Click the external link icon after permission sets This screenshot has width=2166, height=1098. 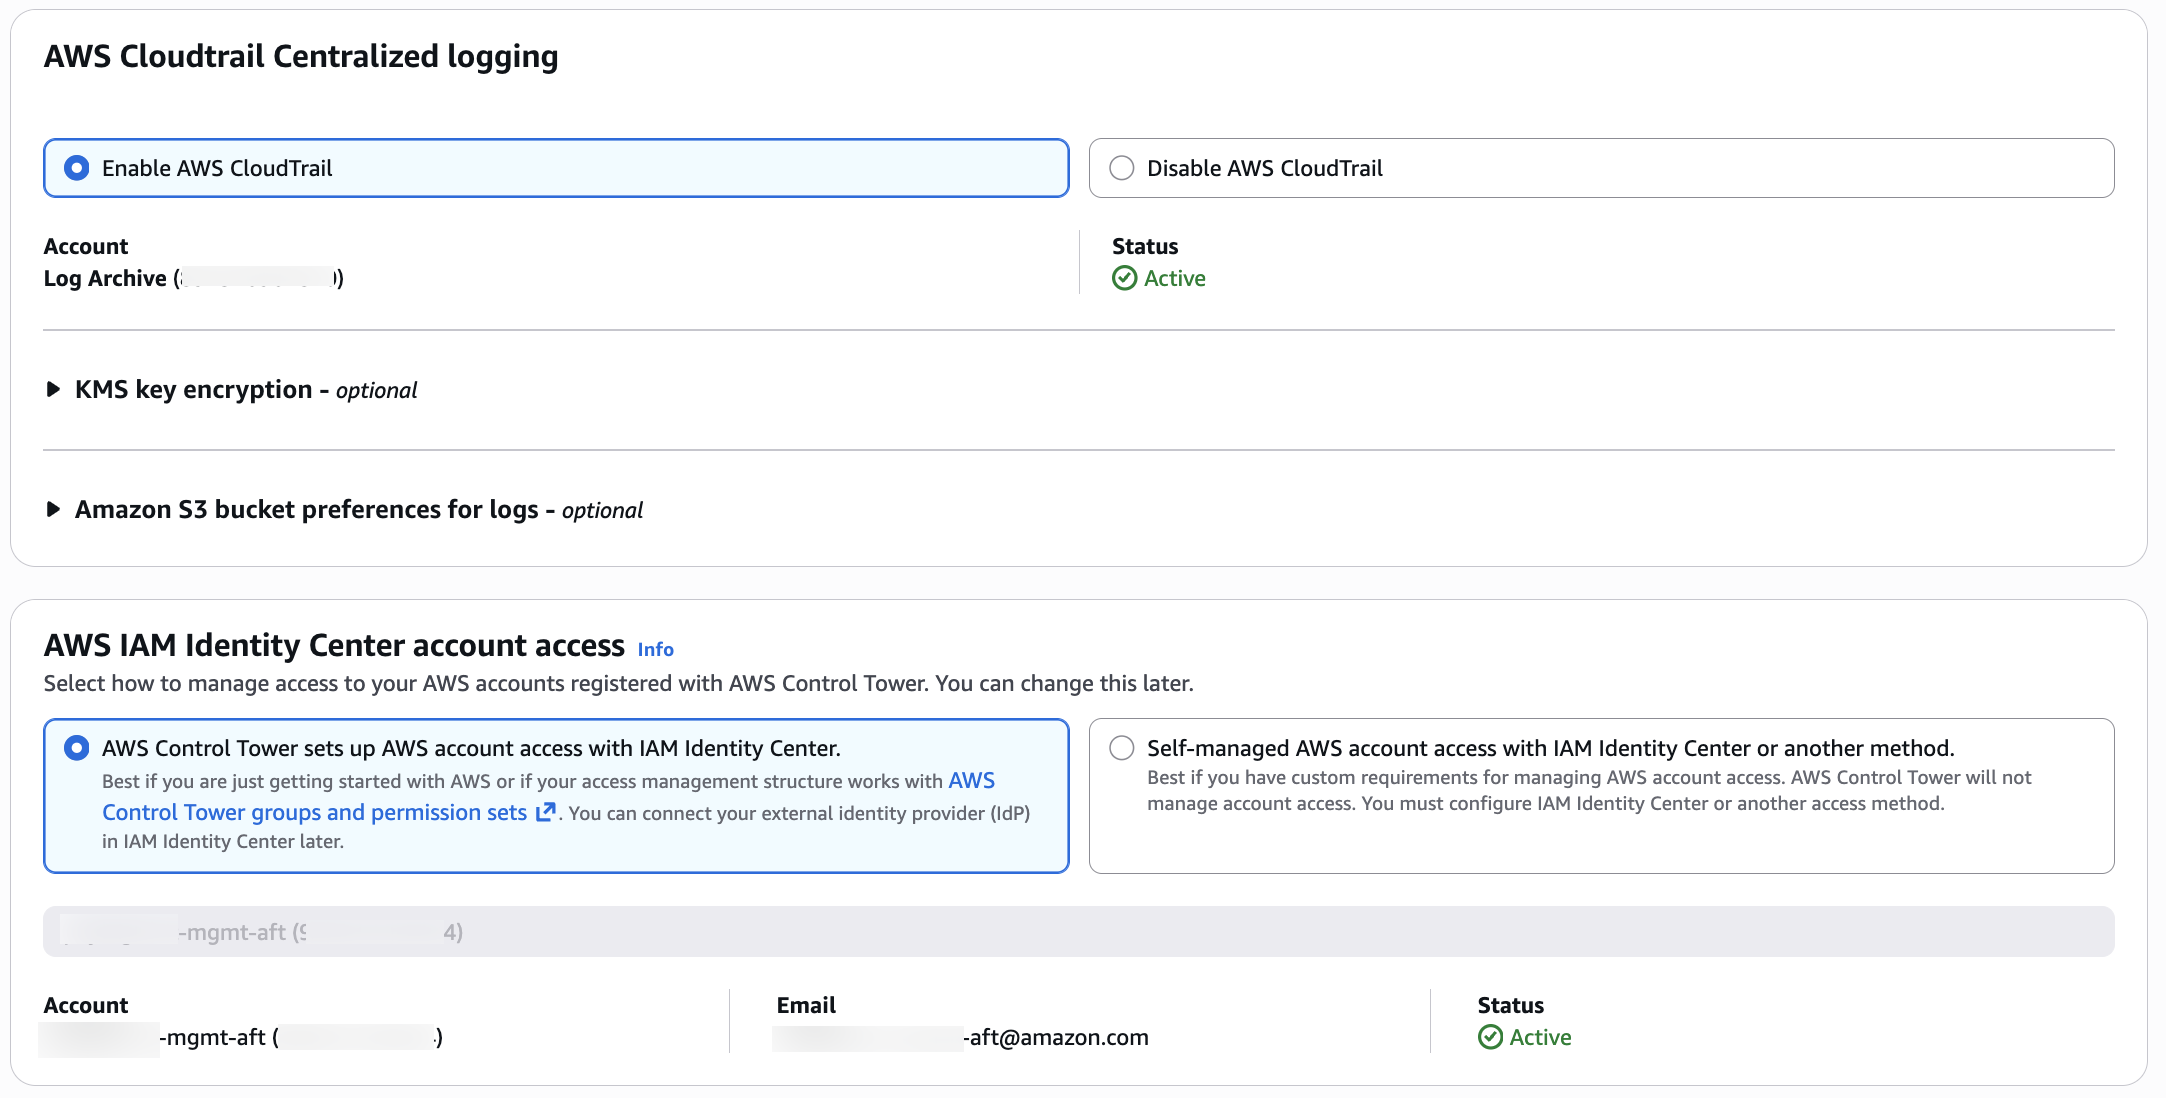tap(545, 812)
